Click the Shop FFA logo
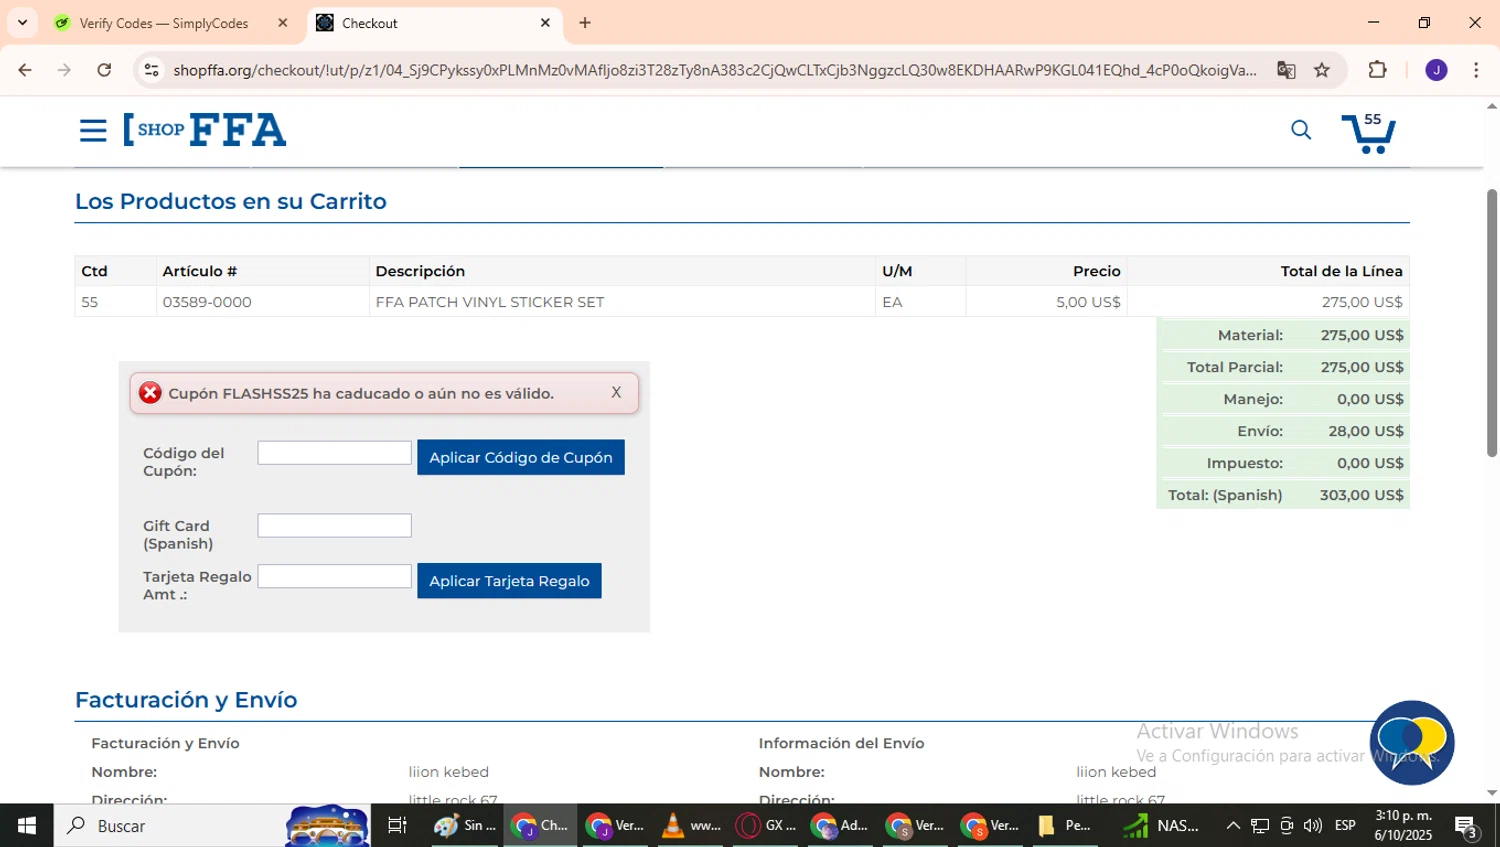Image resolution: width=1500 pixels, height=847 pixels. (x=205, y=130)
